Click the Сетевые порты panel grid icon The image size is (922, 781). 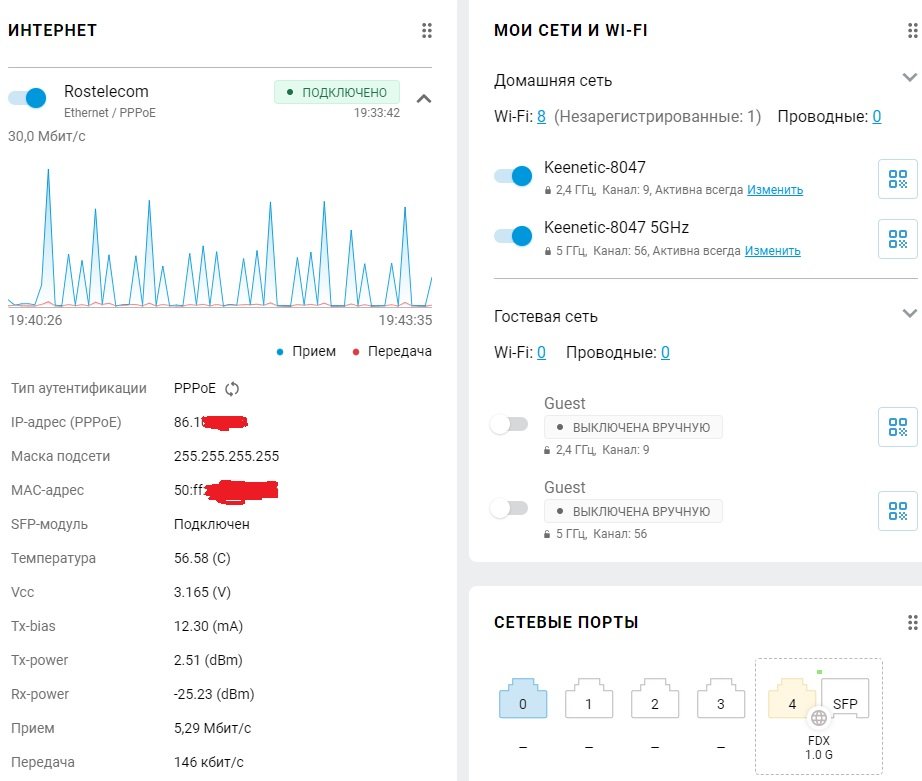(913, 622)
